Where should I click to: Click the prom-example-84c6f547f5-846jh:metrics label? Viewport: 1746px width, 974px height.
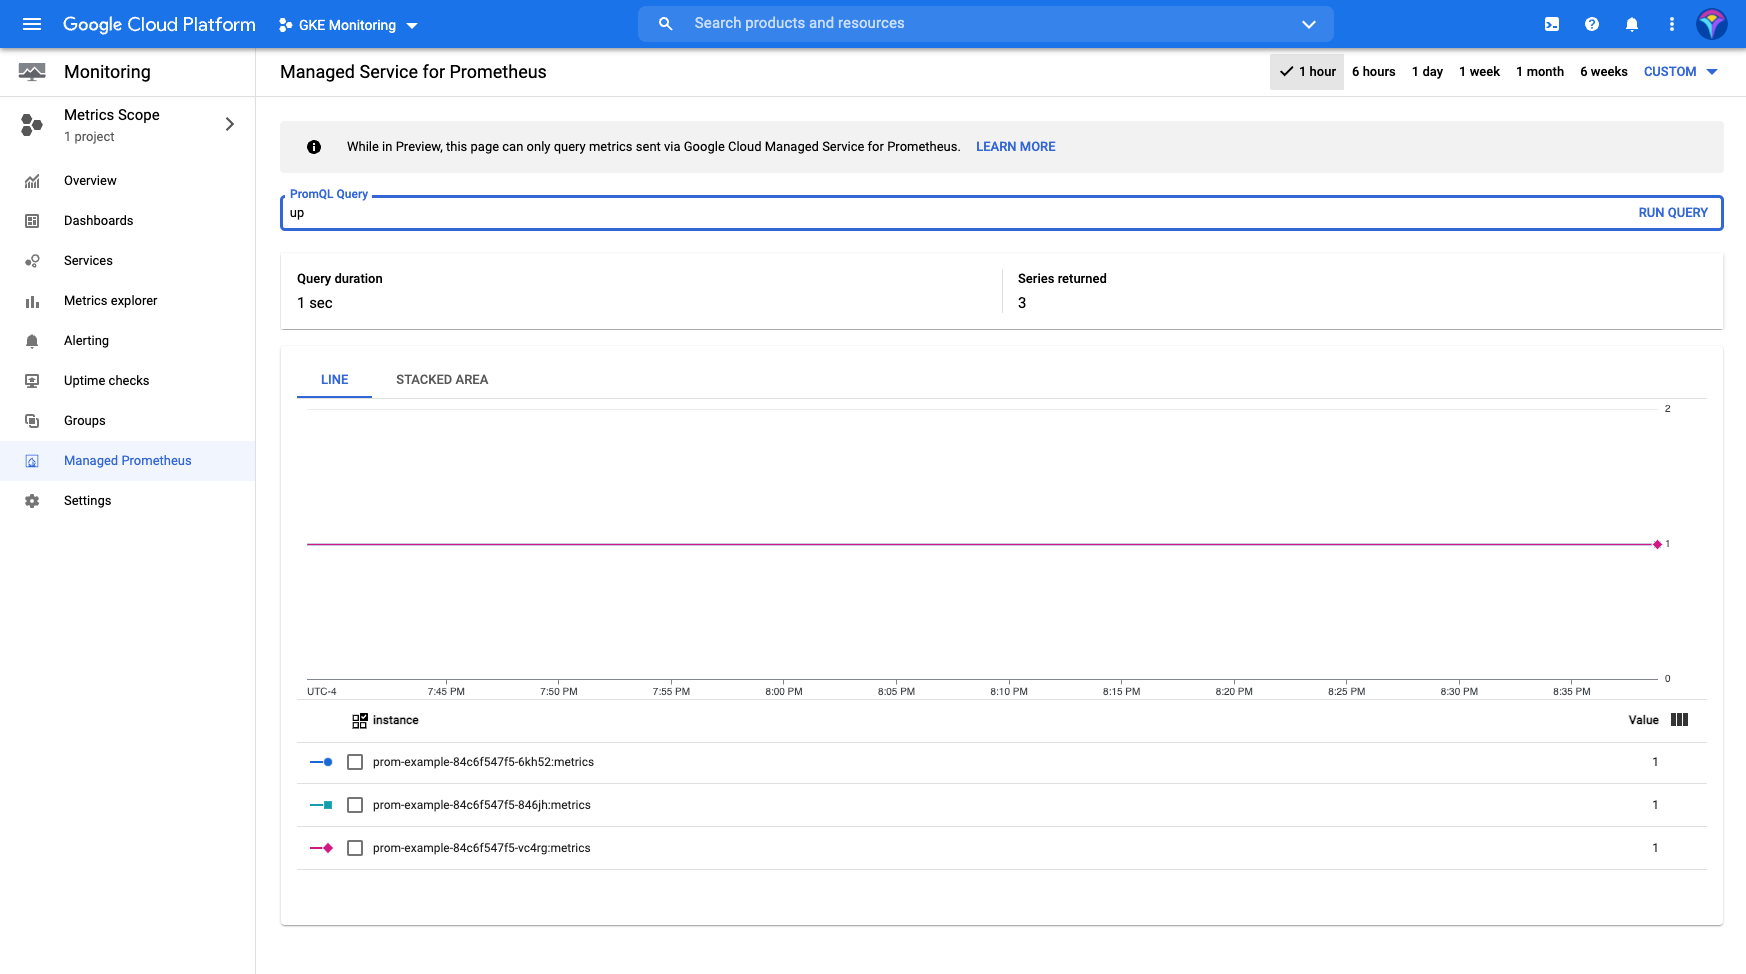[482, 805]
